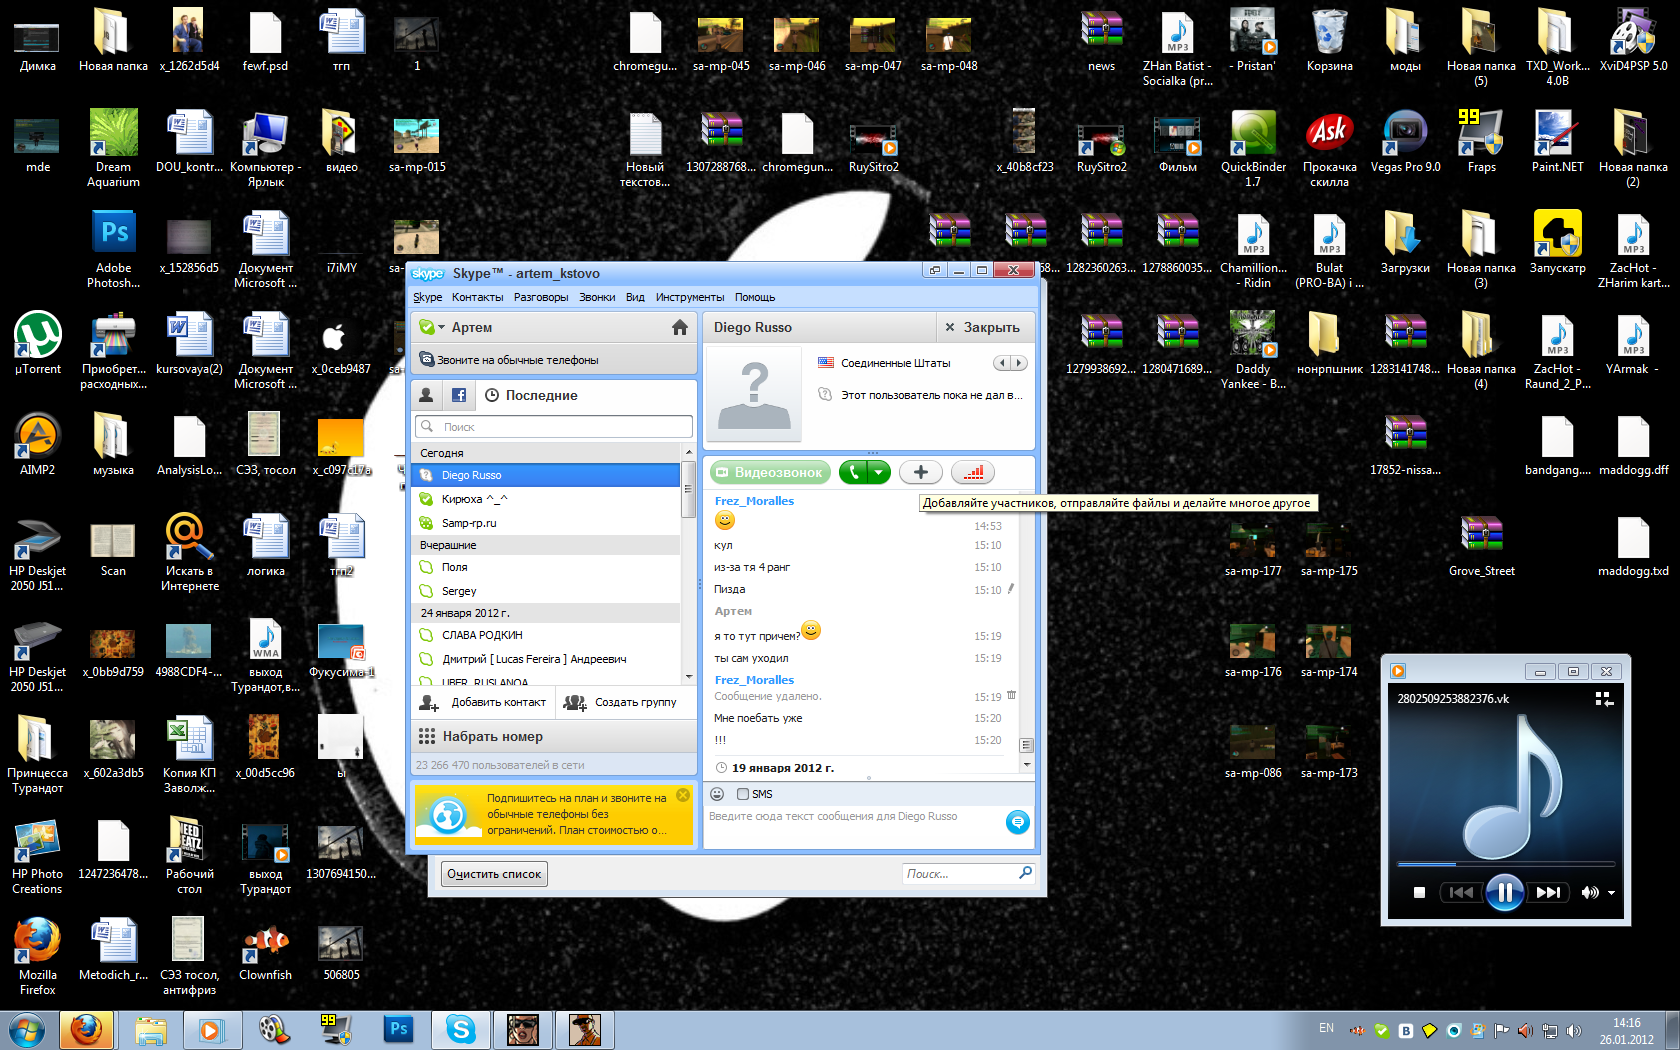Delete message using trash icon at 15:19
The height and width of the screenshot is (1050, 1680).
[1011, 695]
